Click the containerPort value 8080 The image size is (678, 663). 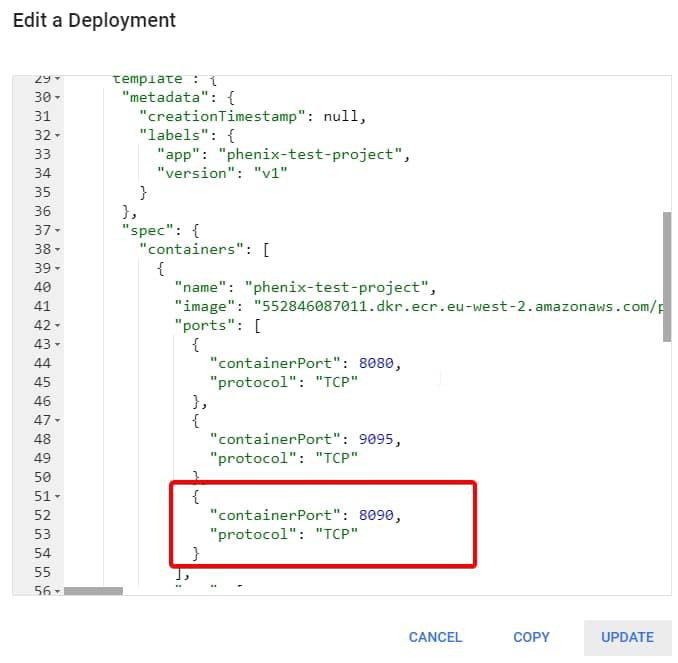376,363
